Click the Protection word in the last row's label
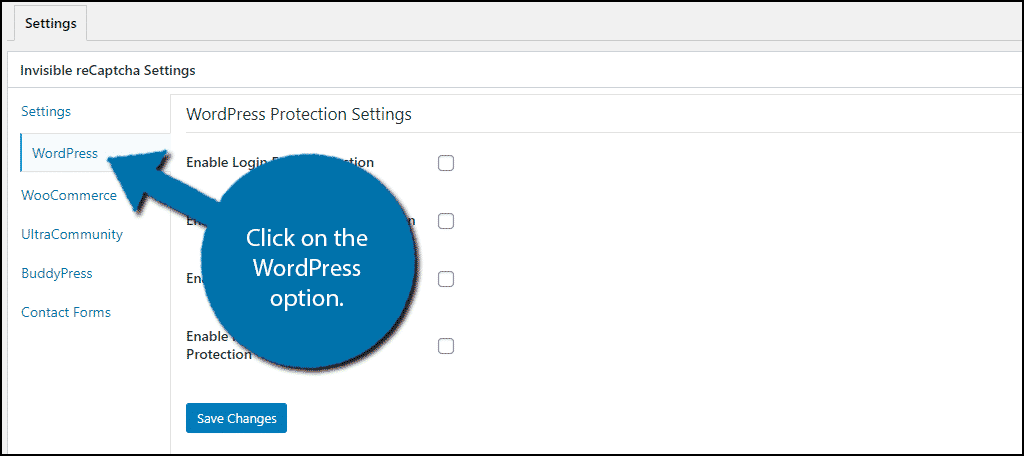This screenshot has width=1024, height=456. pyautogui.click(x=219, y=354)
